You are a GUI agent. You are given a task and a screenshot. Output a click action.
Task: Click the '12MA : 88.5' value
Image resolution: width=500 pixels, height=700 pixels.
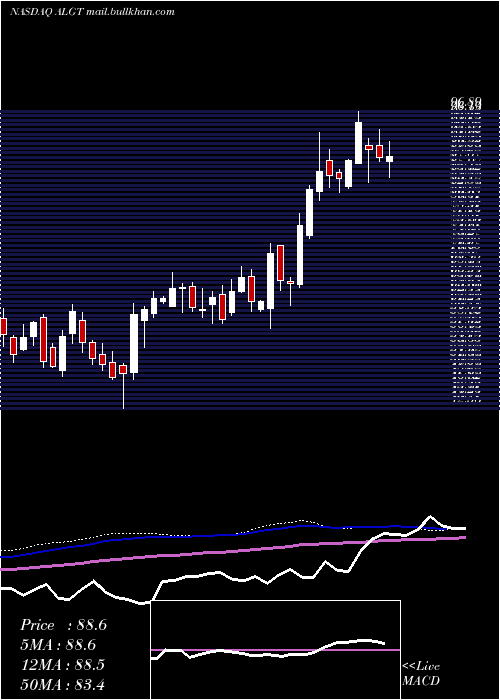62,665
